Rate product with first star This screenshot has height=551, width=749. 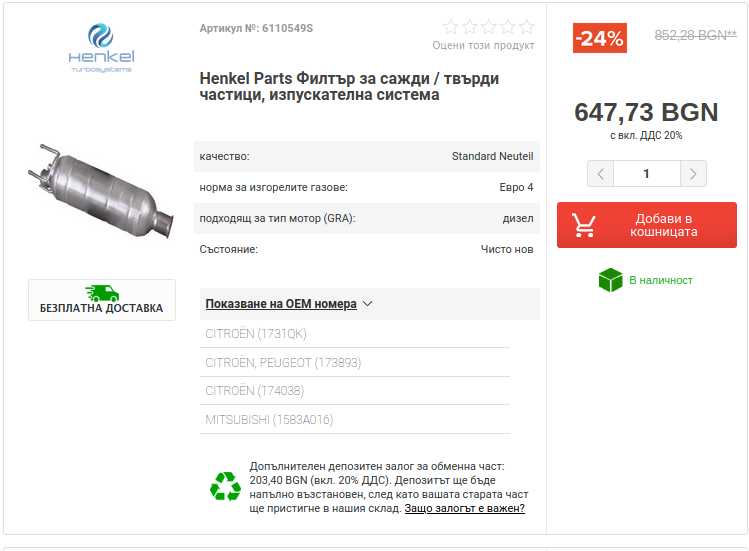(x=450, y=27)
